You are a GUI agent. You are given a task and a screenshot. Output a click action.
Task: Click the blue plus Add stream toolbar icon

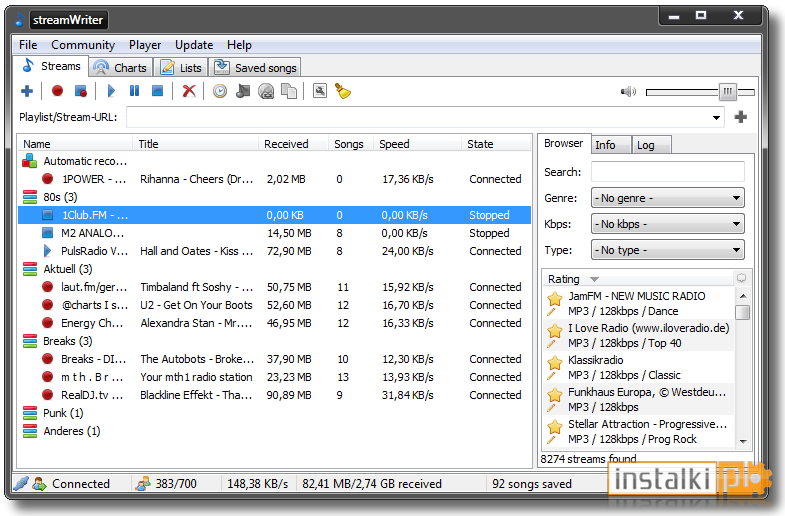point(27,91)
